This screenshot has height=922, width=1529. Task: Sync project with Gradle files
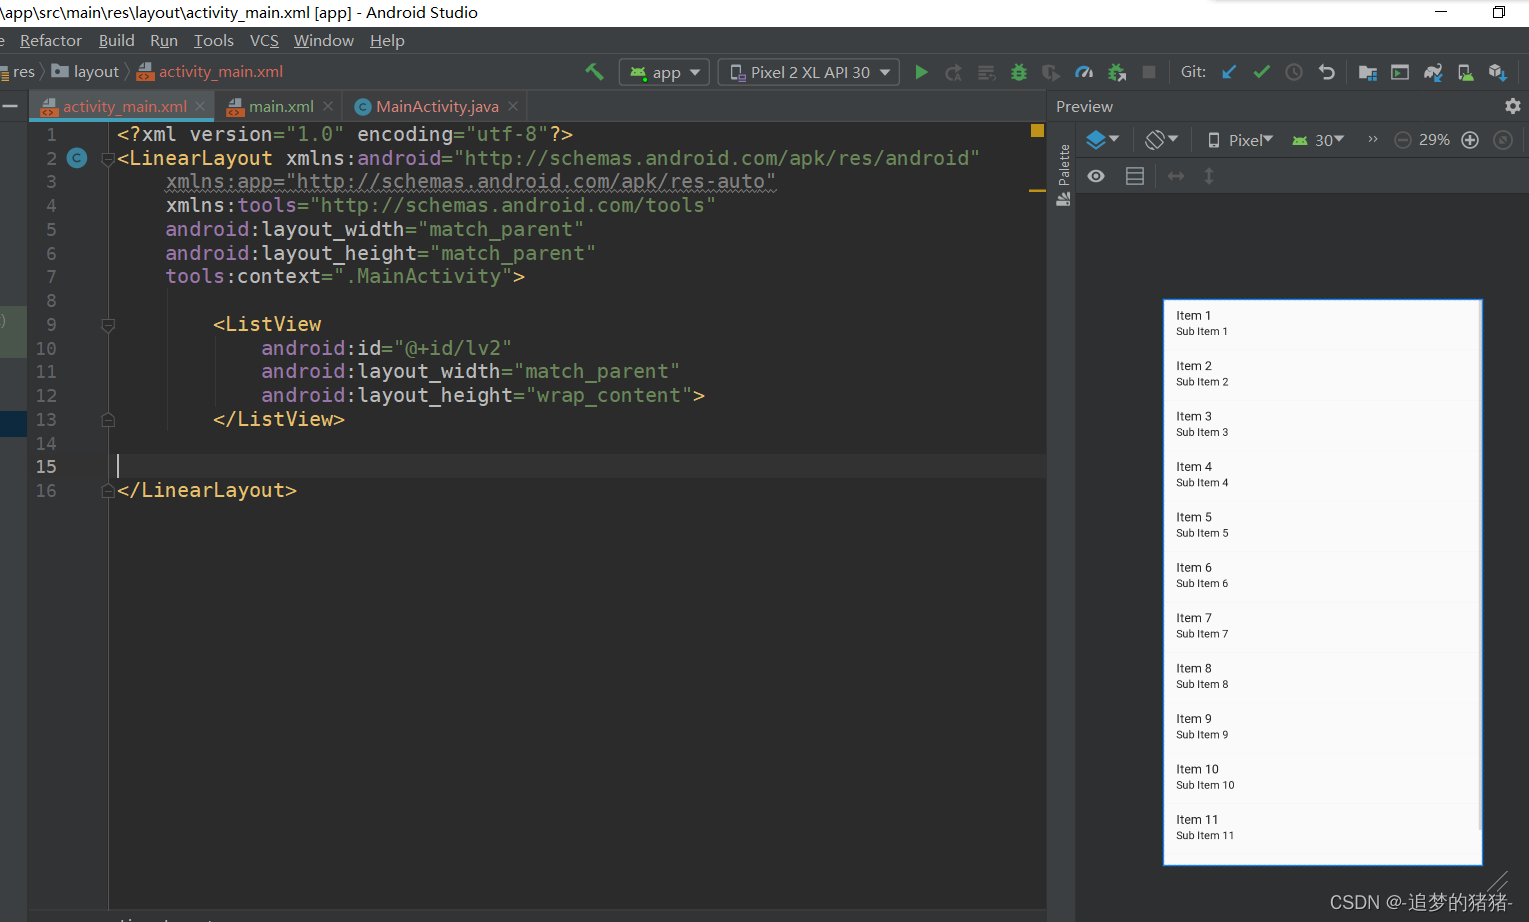[x=1433, y=71]
